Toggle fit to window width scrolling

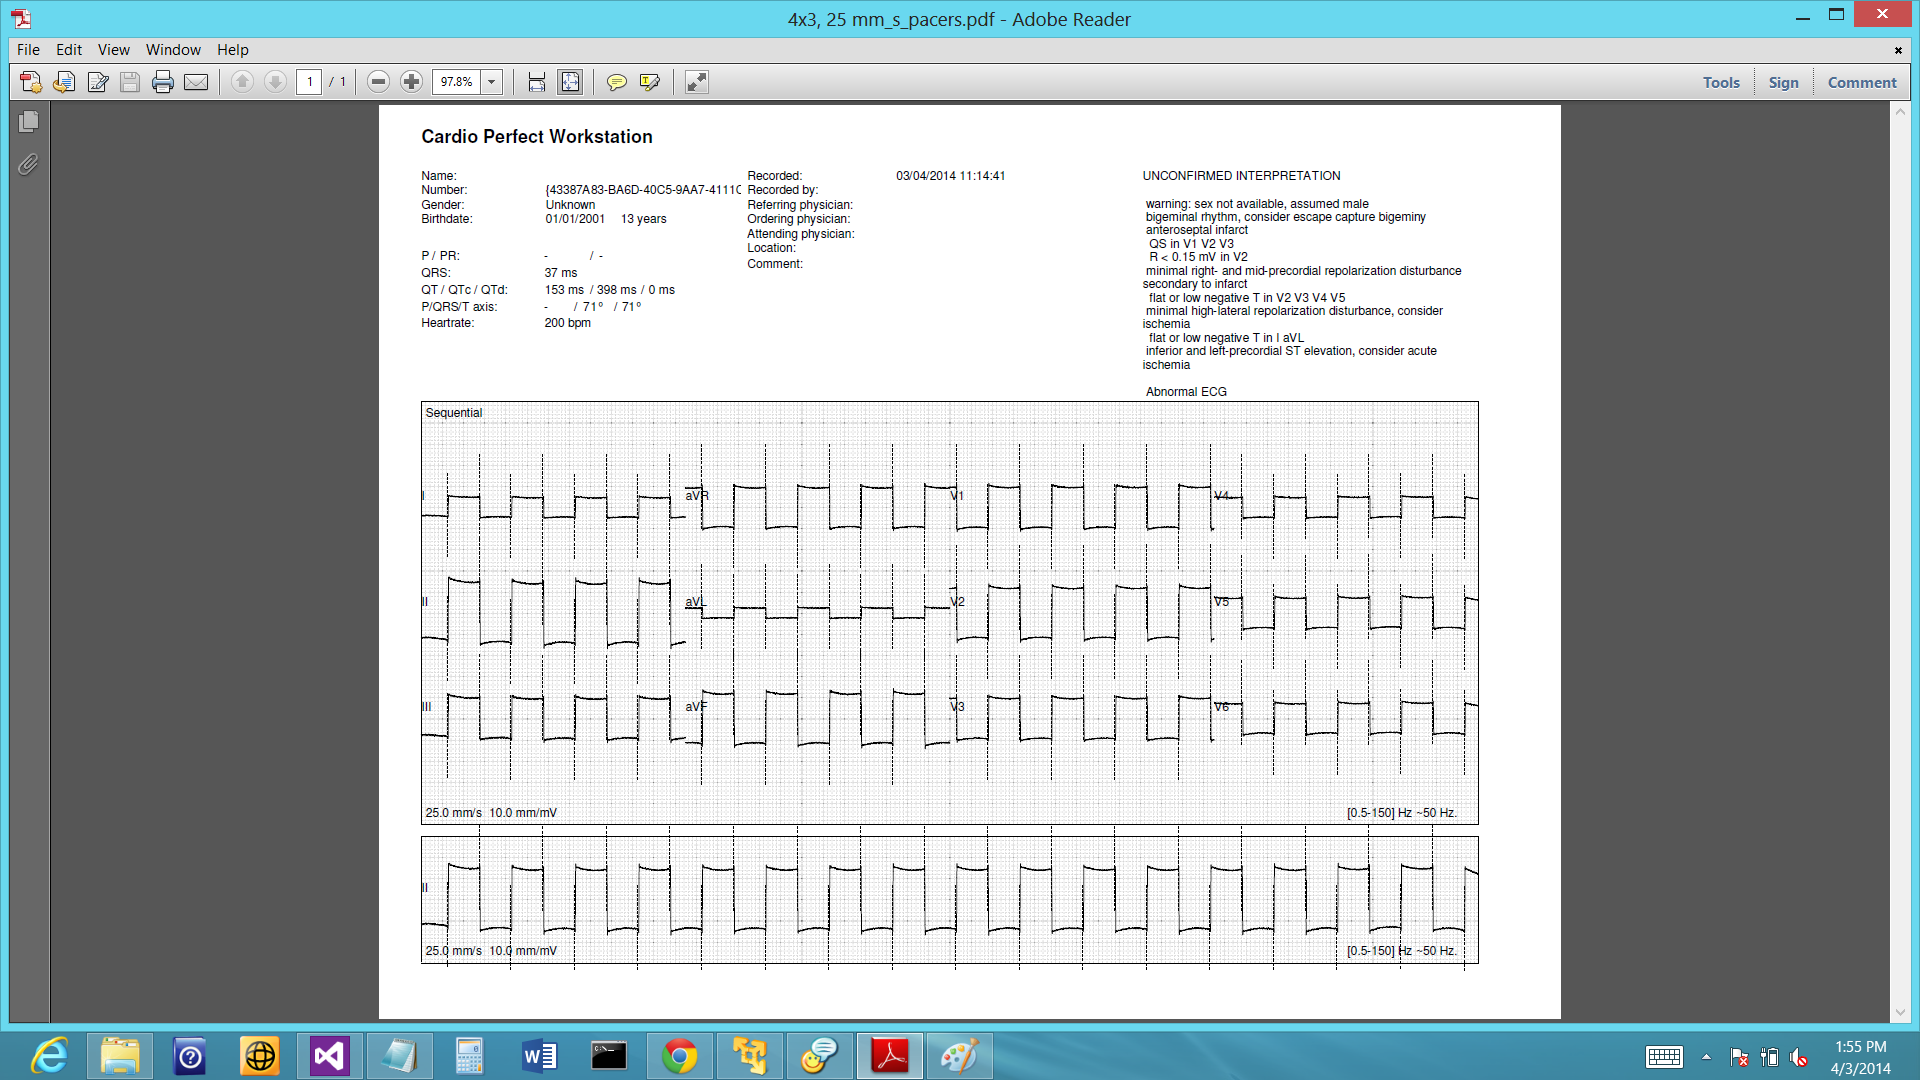click(537, 82)
